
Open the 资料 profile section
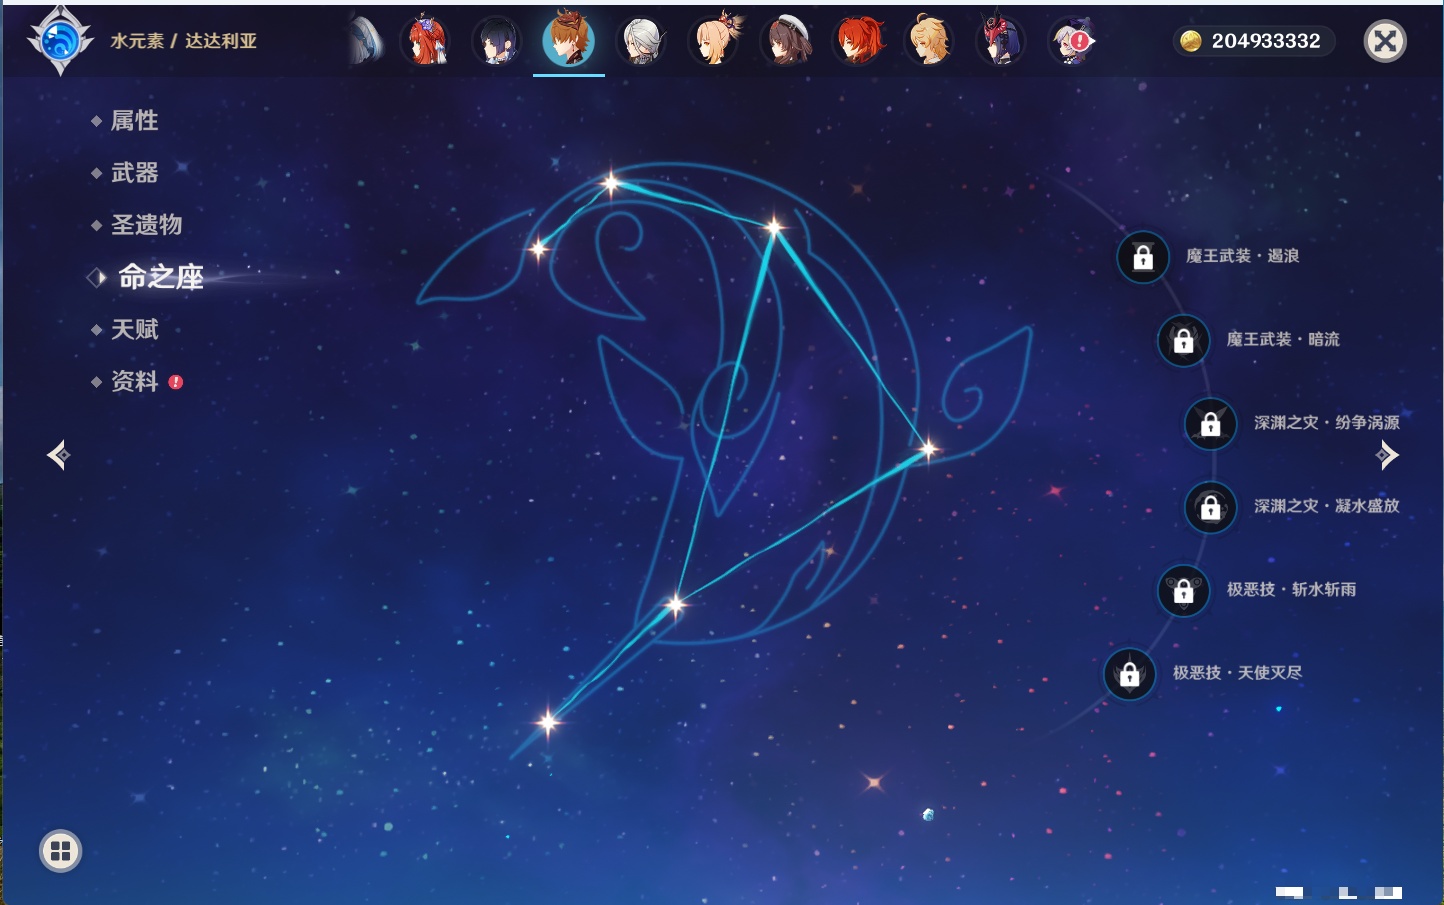(x=135, y=382)
